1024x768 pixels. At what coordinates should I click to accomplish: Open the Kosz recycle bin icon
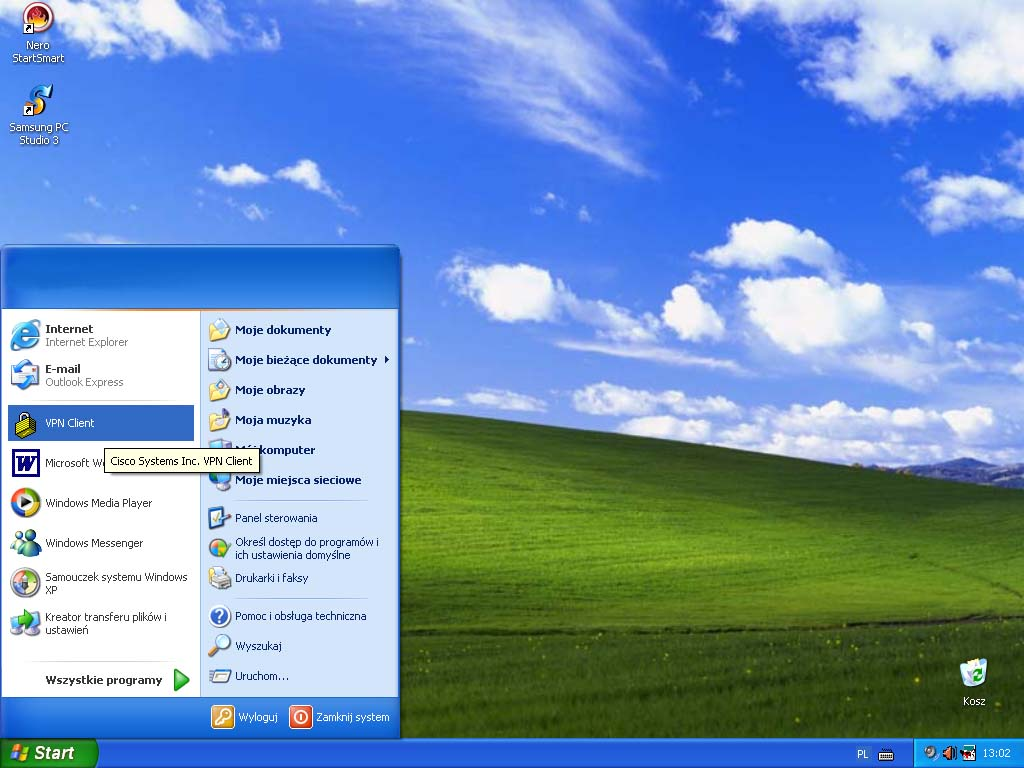click(x=974, y=682)
